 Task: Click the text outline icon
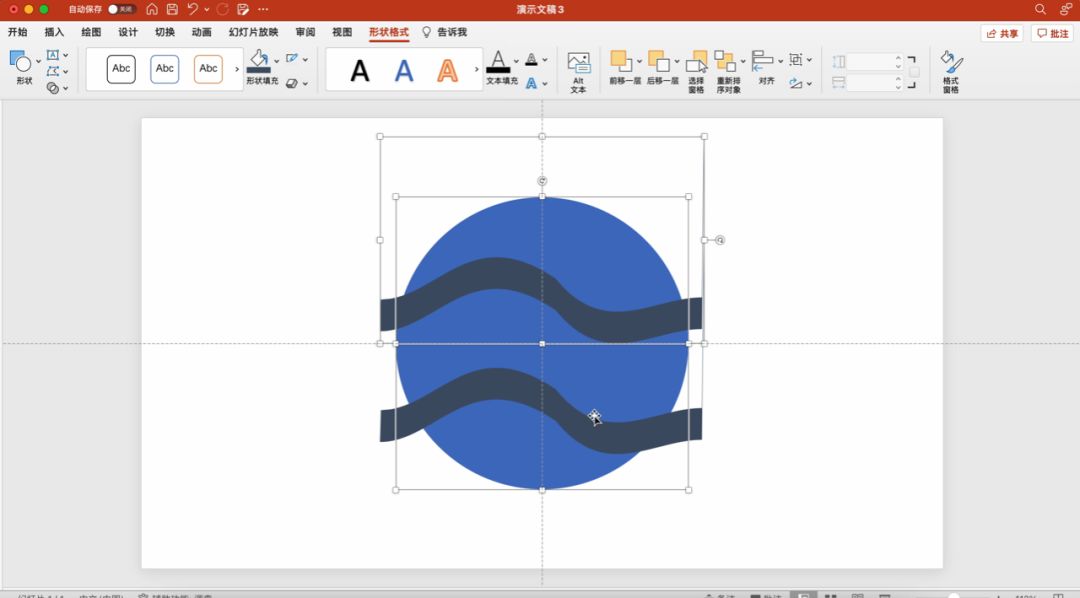click(531, 59)
